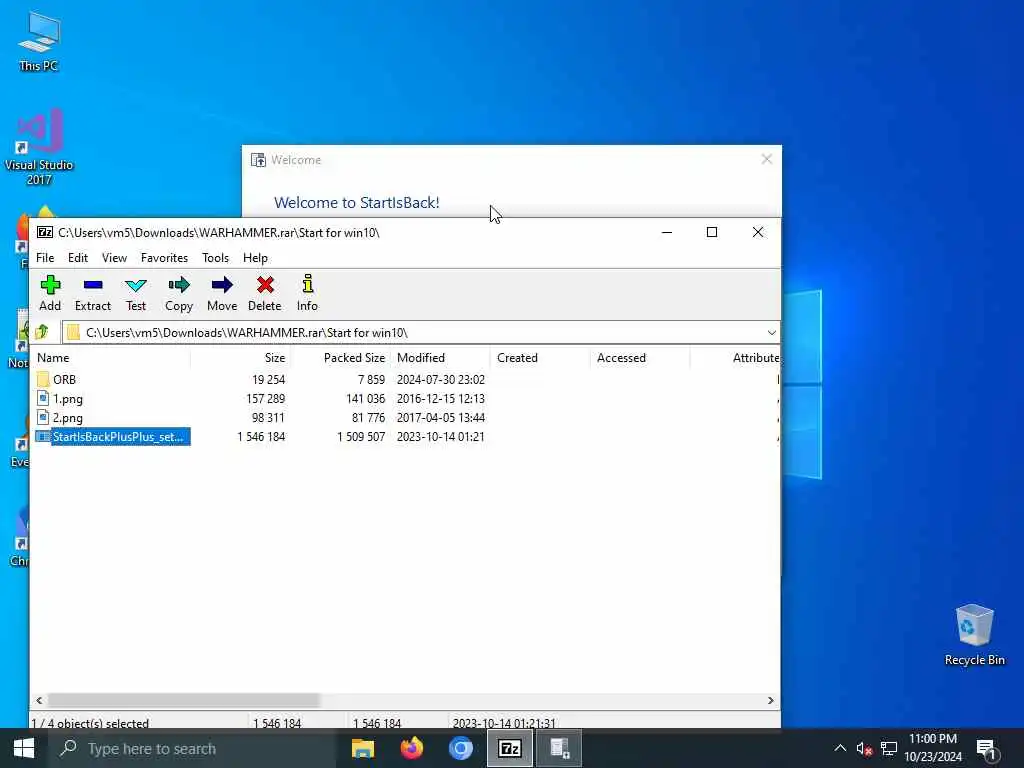
Task: Click the horizontal scrollbar thumb
Action: point(184,700)
